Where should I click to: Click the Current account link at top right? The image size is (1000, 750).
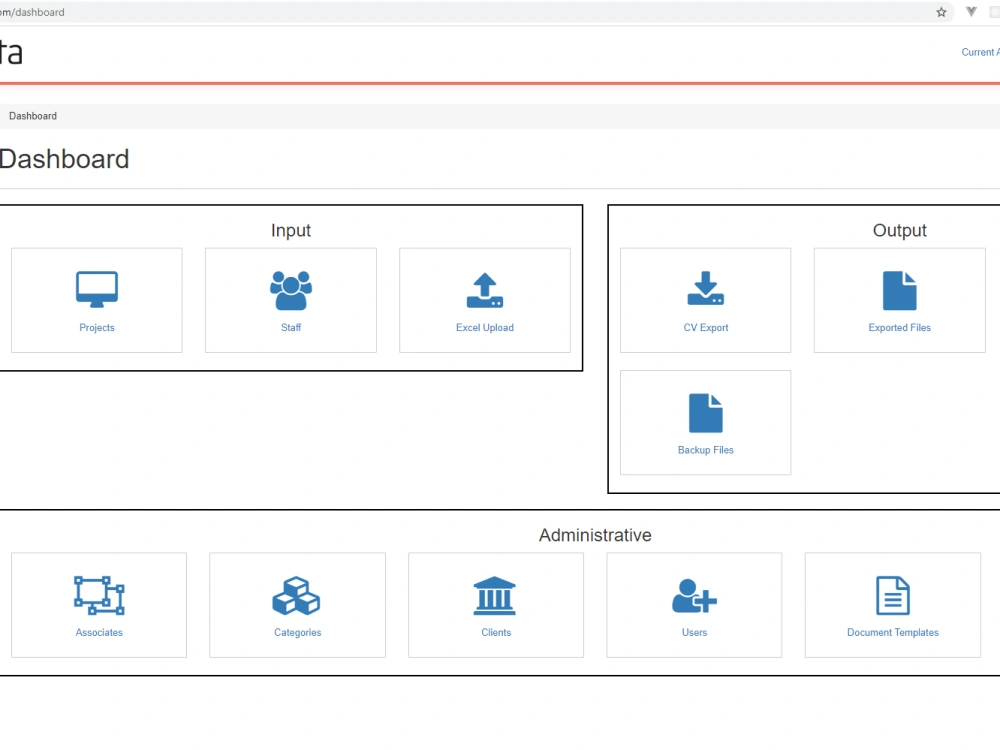click(980, 52)
